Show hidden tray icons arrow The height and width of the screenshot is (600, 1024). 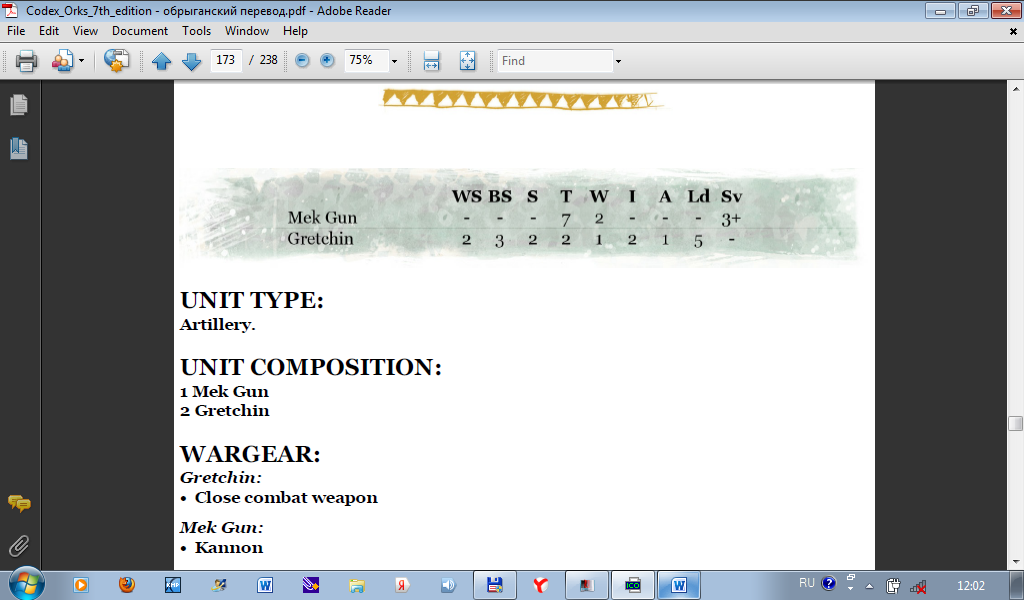coord(869,586)
